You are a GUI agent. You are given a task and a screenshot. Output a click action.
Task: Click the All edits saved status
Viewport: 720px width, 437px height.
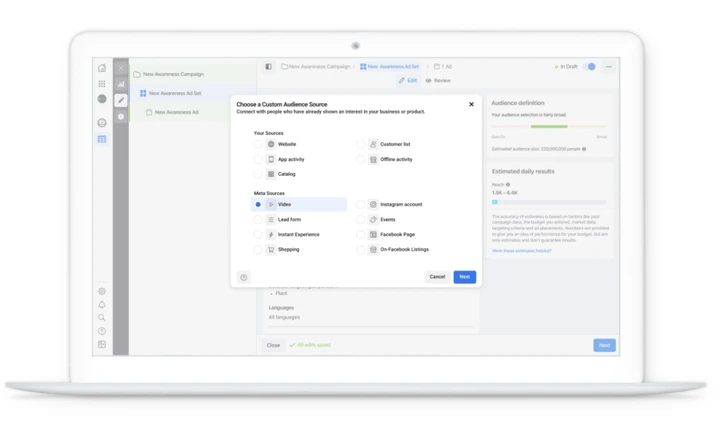click(310, 345)
